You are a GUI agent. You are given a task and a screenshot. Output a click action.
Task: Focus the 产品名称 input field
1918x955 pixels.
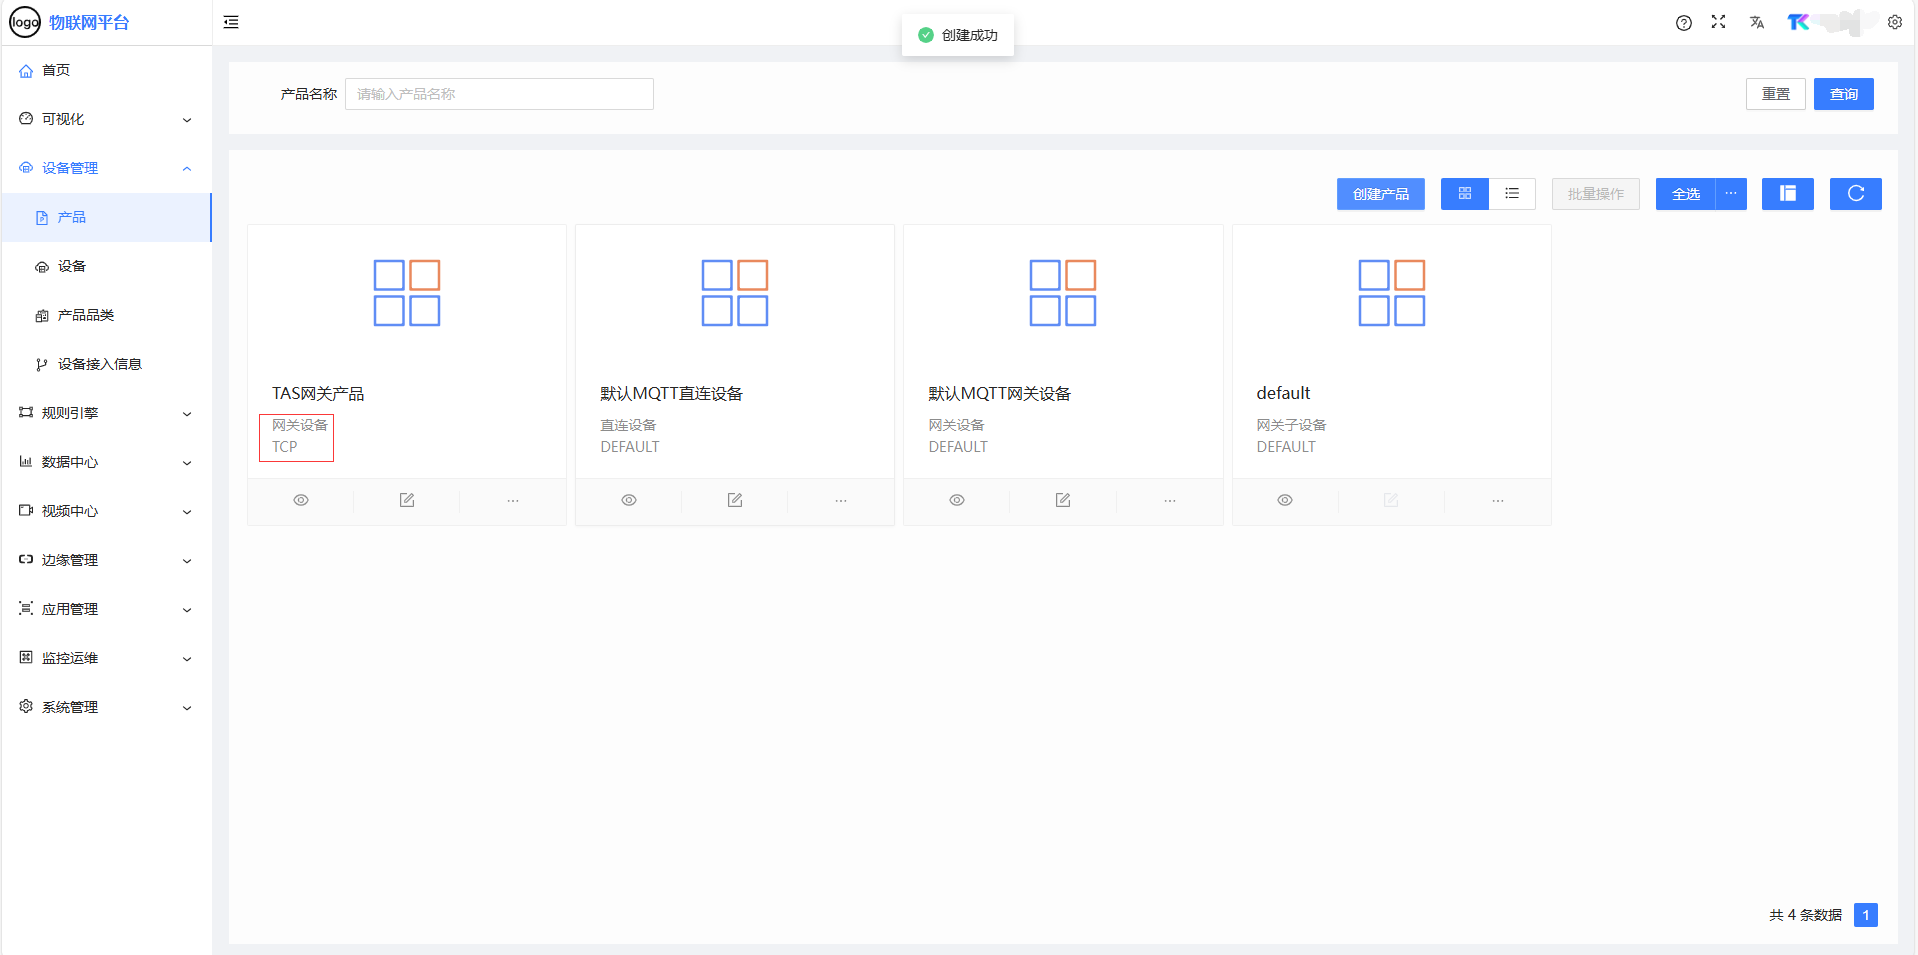coord(499,94)
